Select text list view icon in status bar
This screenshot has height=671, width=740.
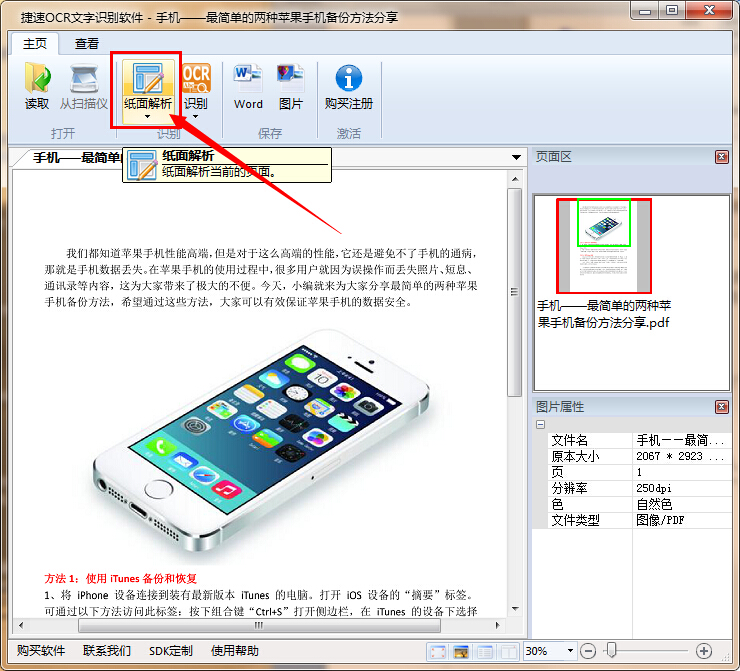484,652
